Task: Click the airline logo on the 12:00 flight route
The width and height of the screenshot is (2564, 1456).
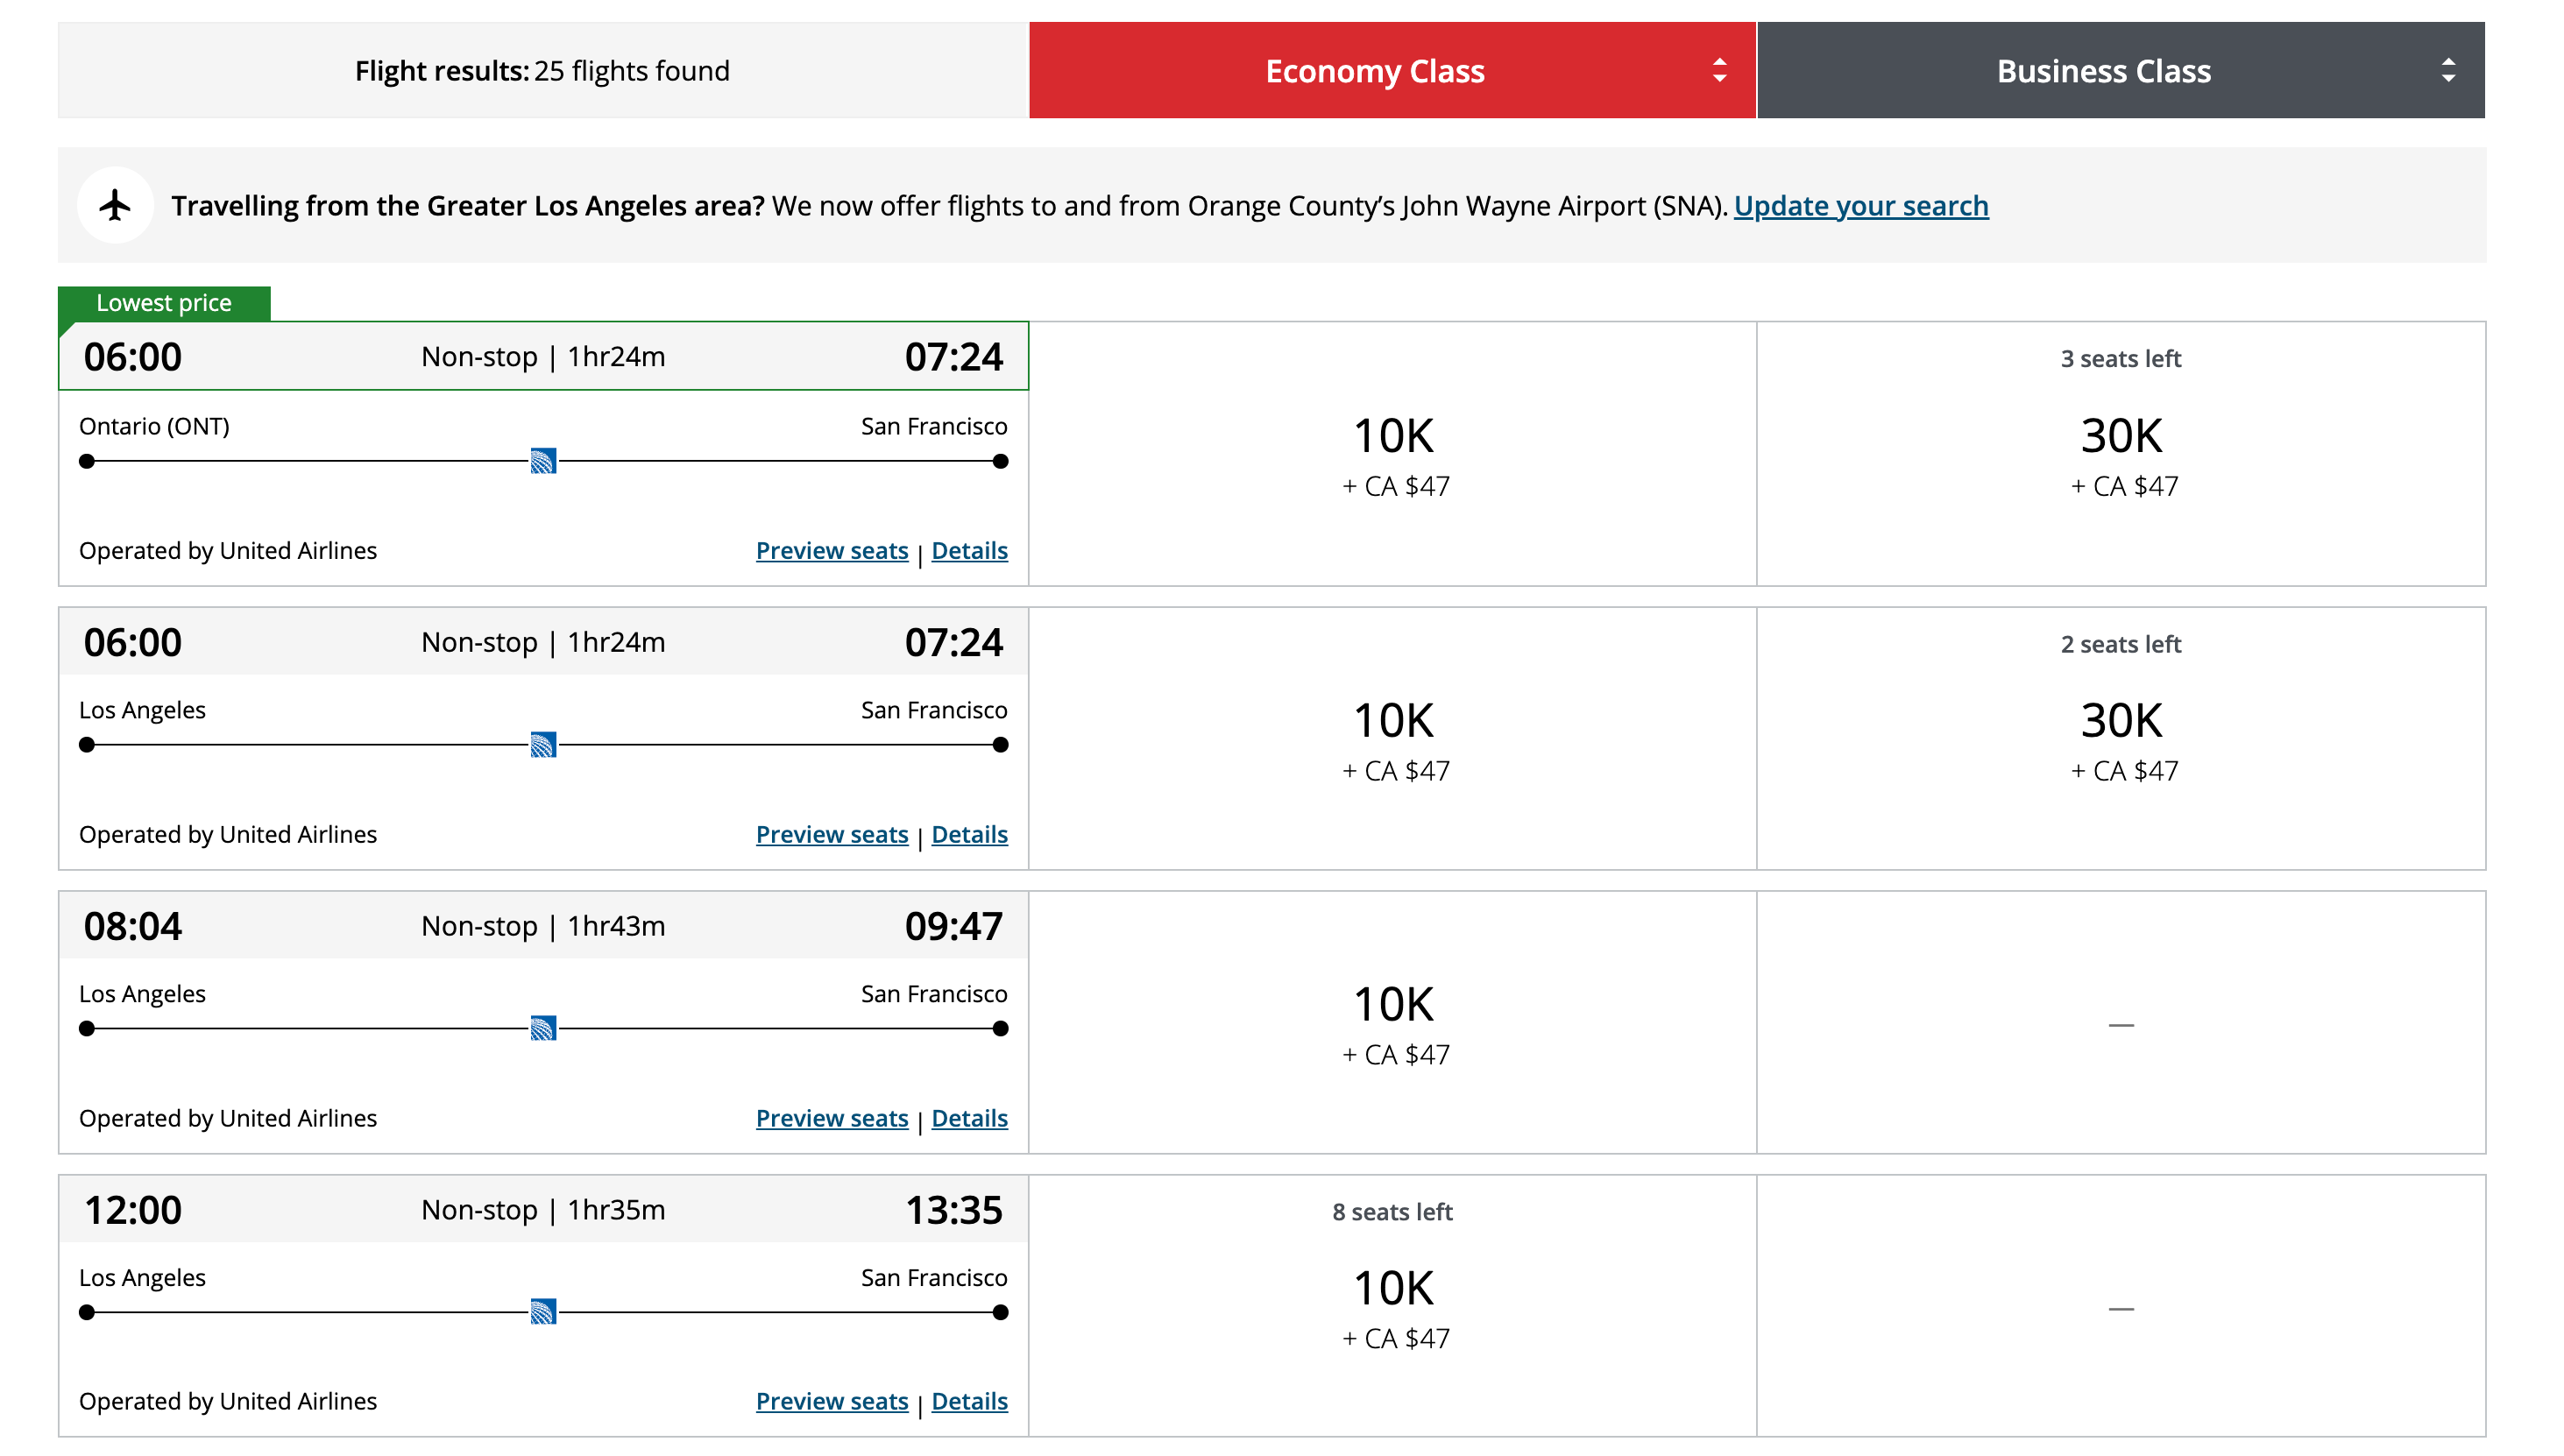Action: [543, 1312]
